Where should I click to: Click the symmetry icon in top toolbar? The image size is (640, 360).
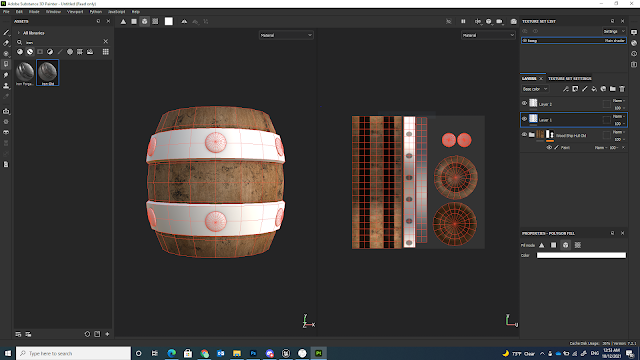[x=184, y=22]
